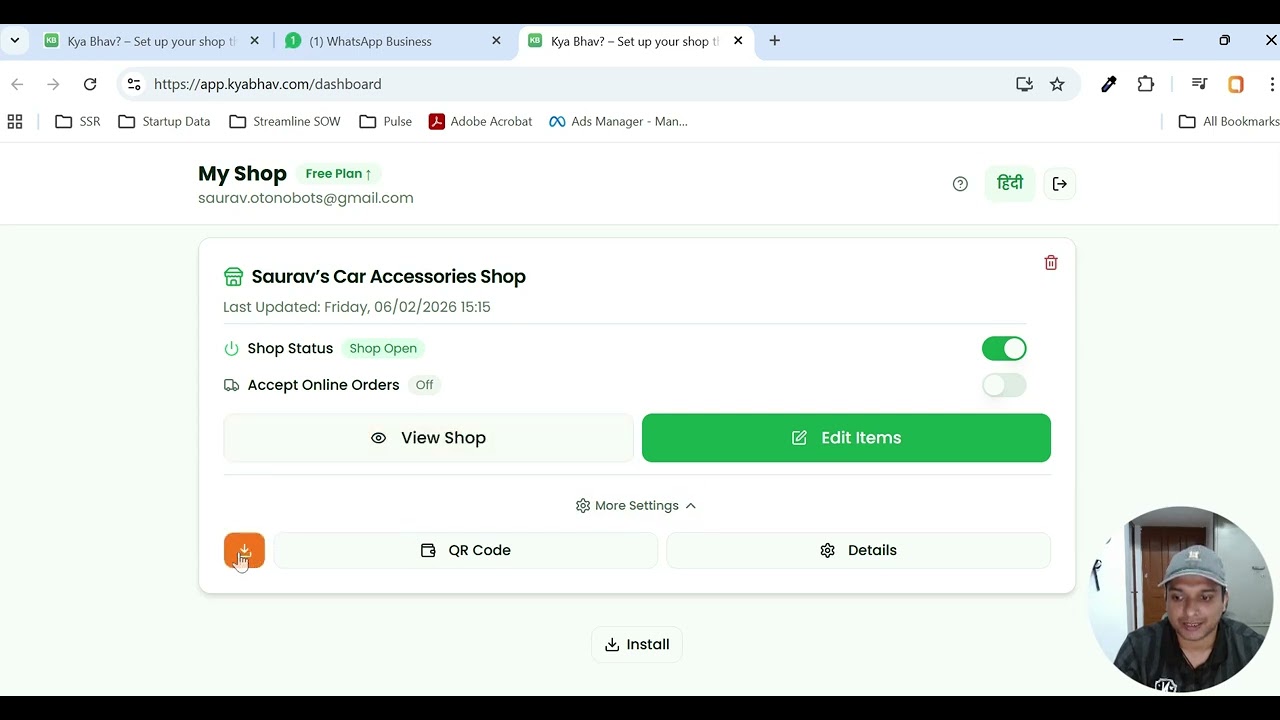Click the orange download icon button
Screen dimensions: 1280x720
pyautogui.click(x=244, y=550)
